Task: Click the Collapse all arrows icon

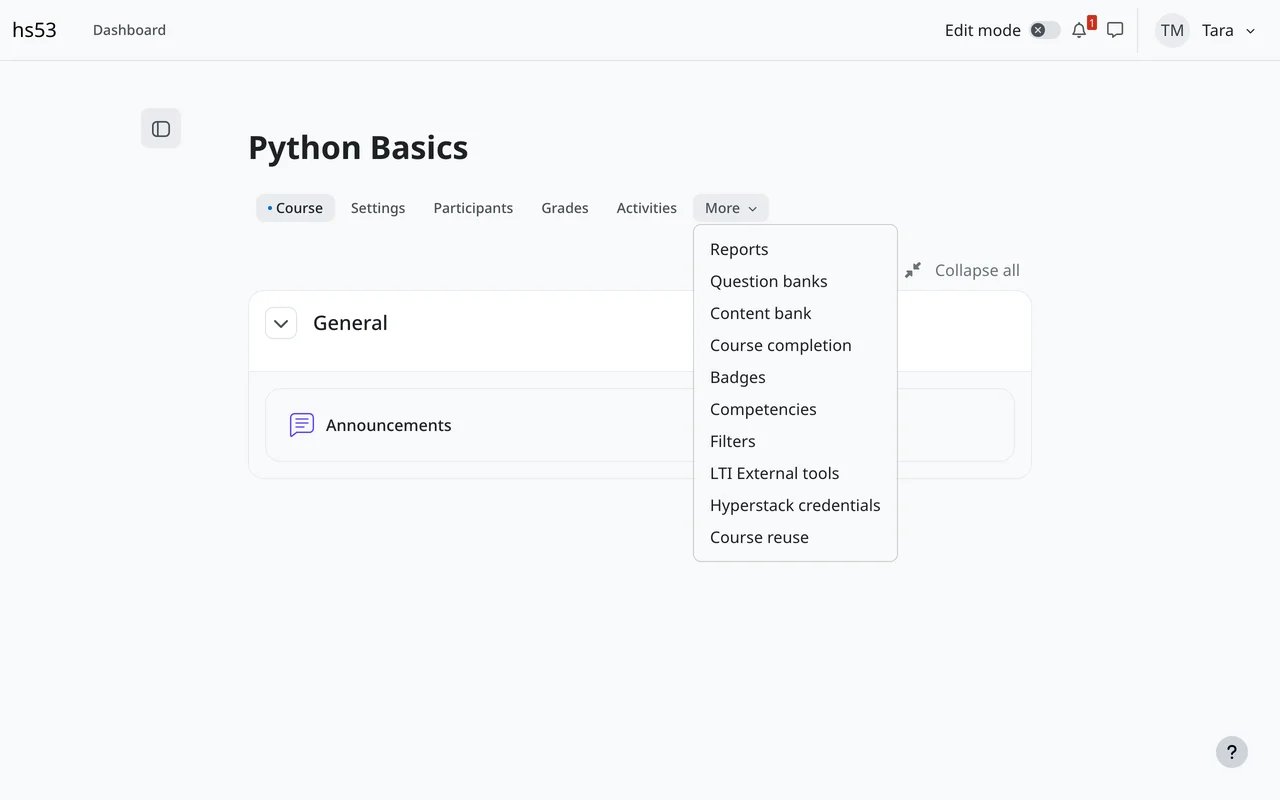Action: [913, 270]
